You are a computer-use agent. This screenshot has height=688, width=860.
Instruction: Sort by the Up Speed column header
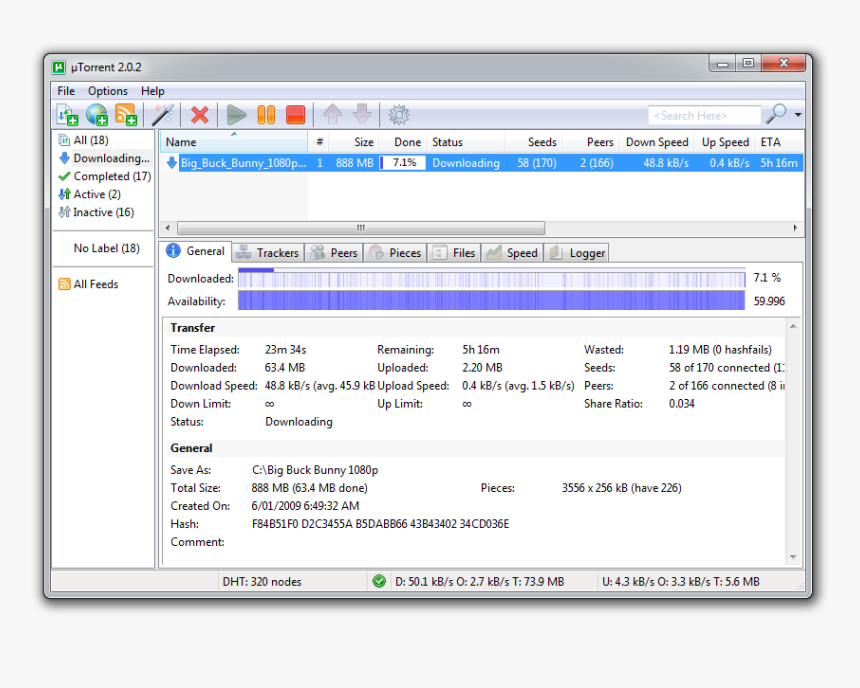coord(725,142)
